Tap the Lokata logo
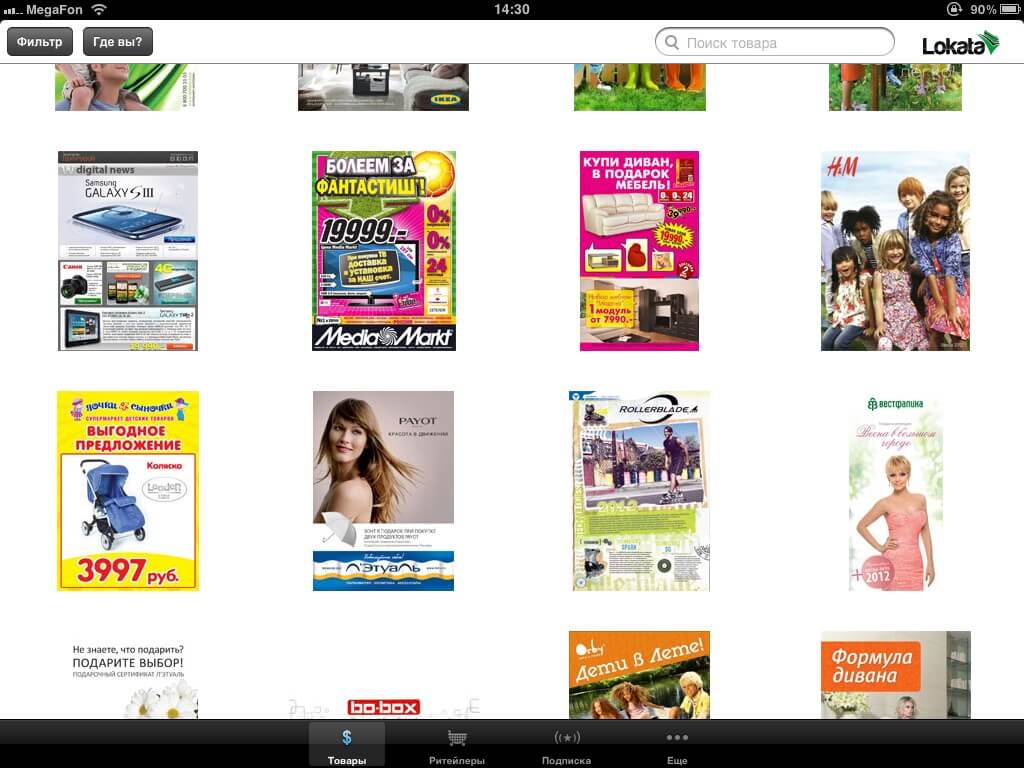 960,43
